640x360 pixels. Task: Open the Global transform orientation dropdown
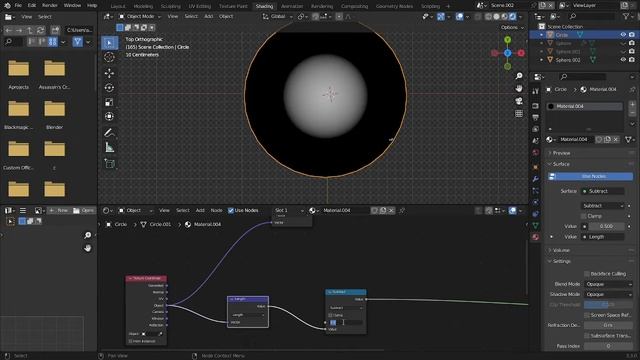(278, 16)
